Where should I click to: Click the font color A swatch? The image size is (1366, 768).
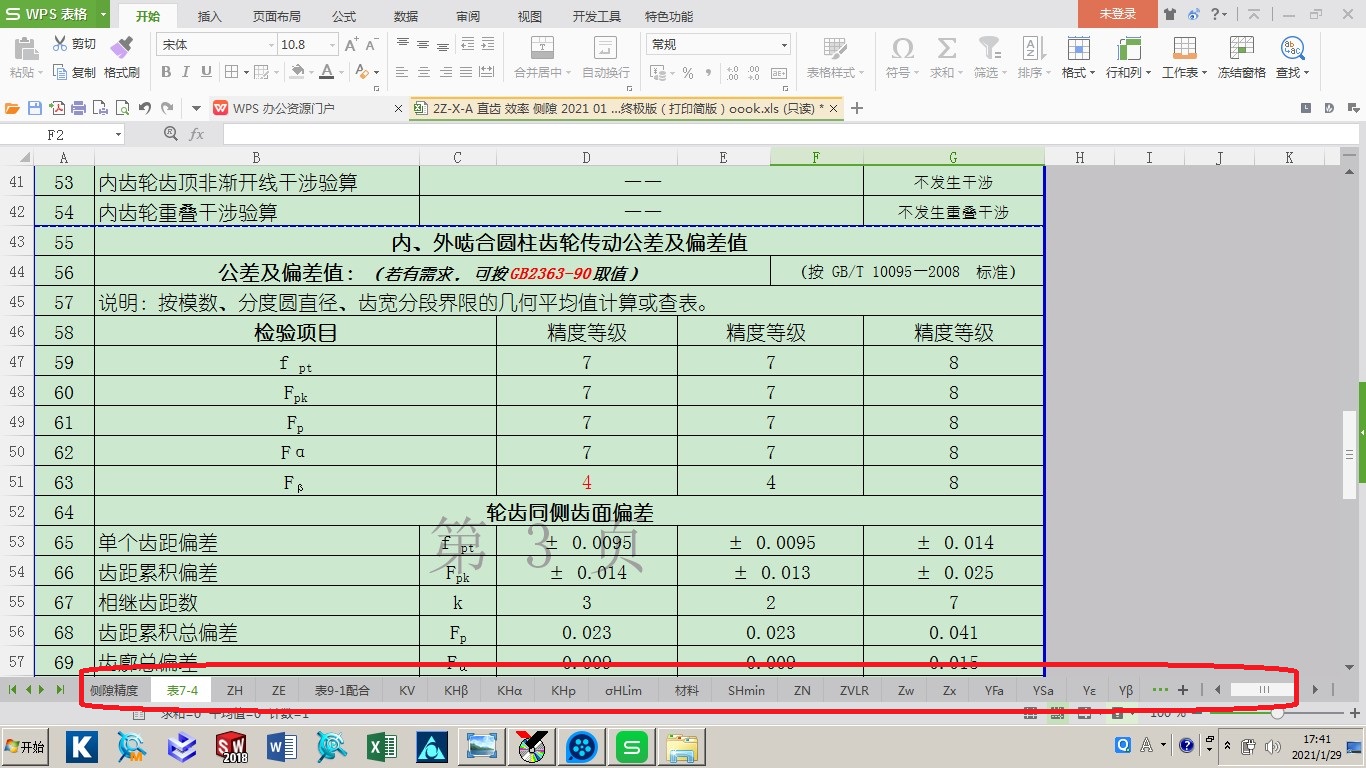326,72
